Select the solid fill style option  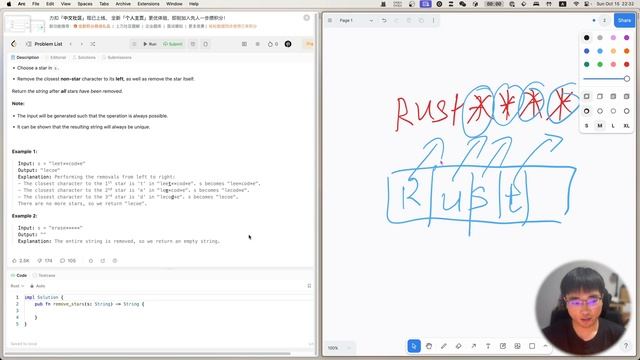pyautogui.click(x=613, y=97)
